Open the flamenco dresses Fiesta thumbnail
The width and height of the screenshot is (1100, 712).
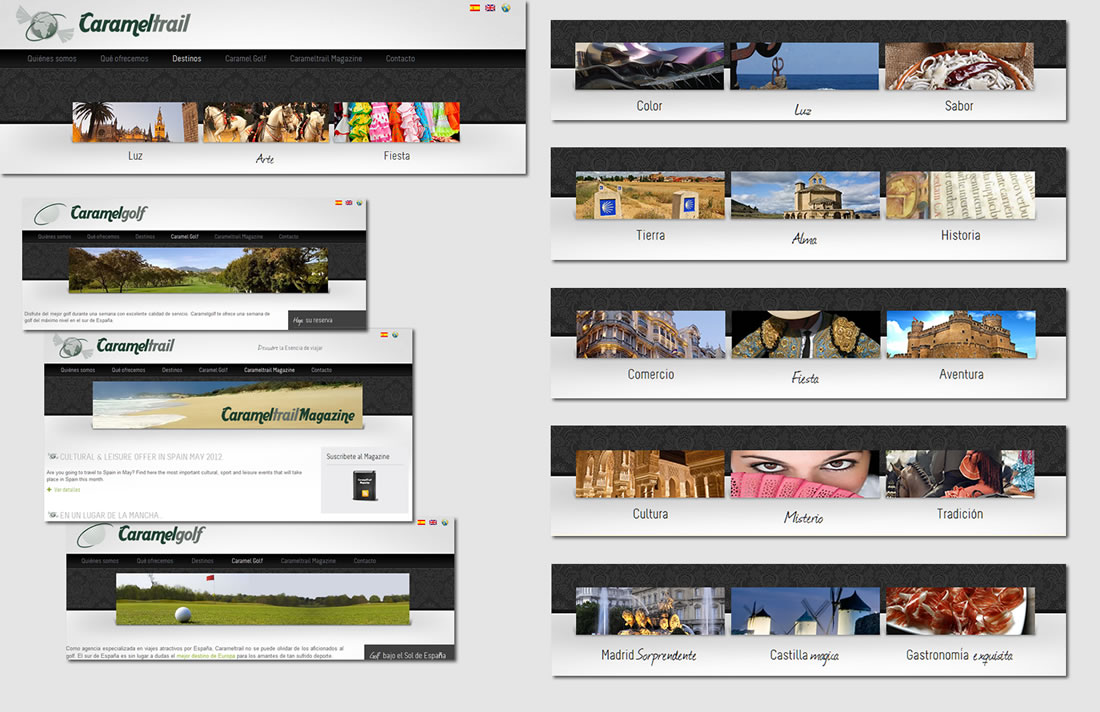point(396,122)
